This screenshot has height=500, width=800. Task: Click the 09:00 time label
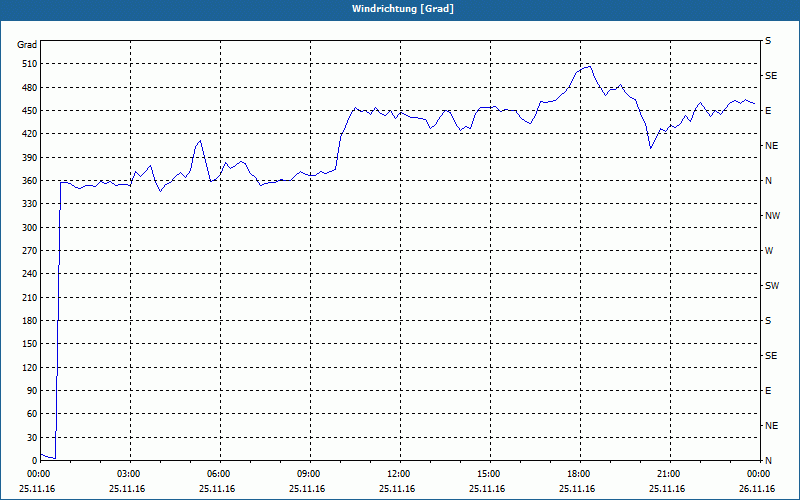click(x=311, y=474)
